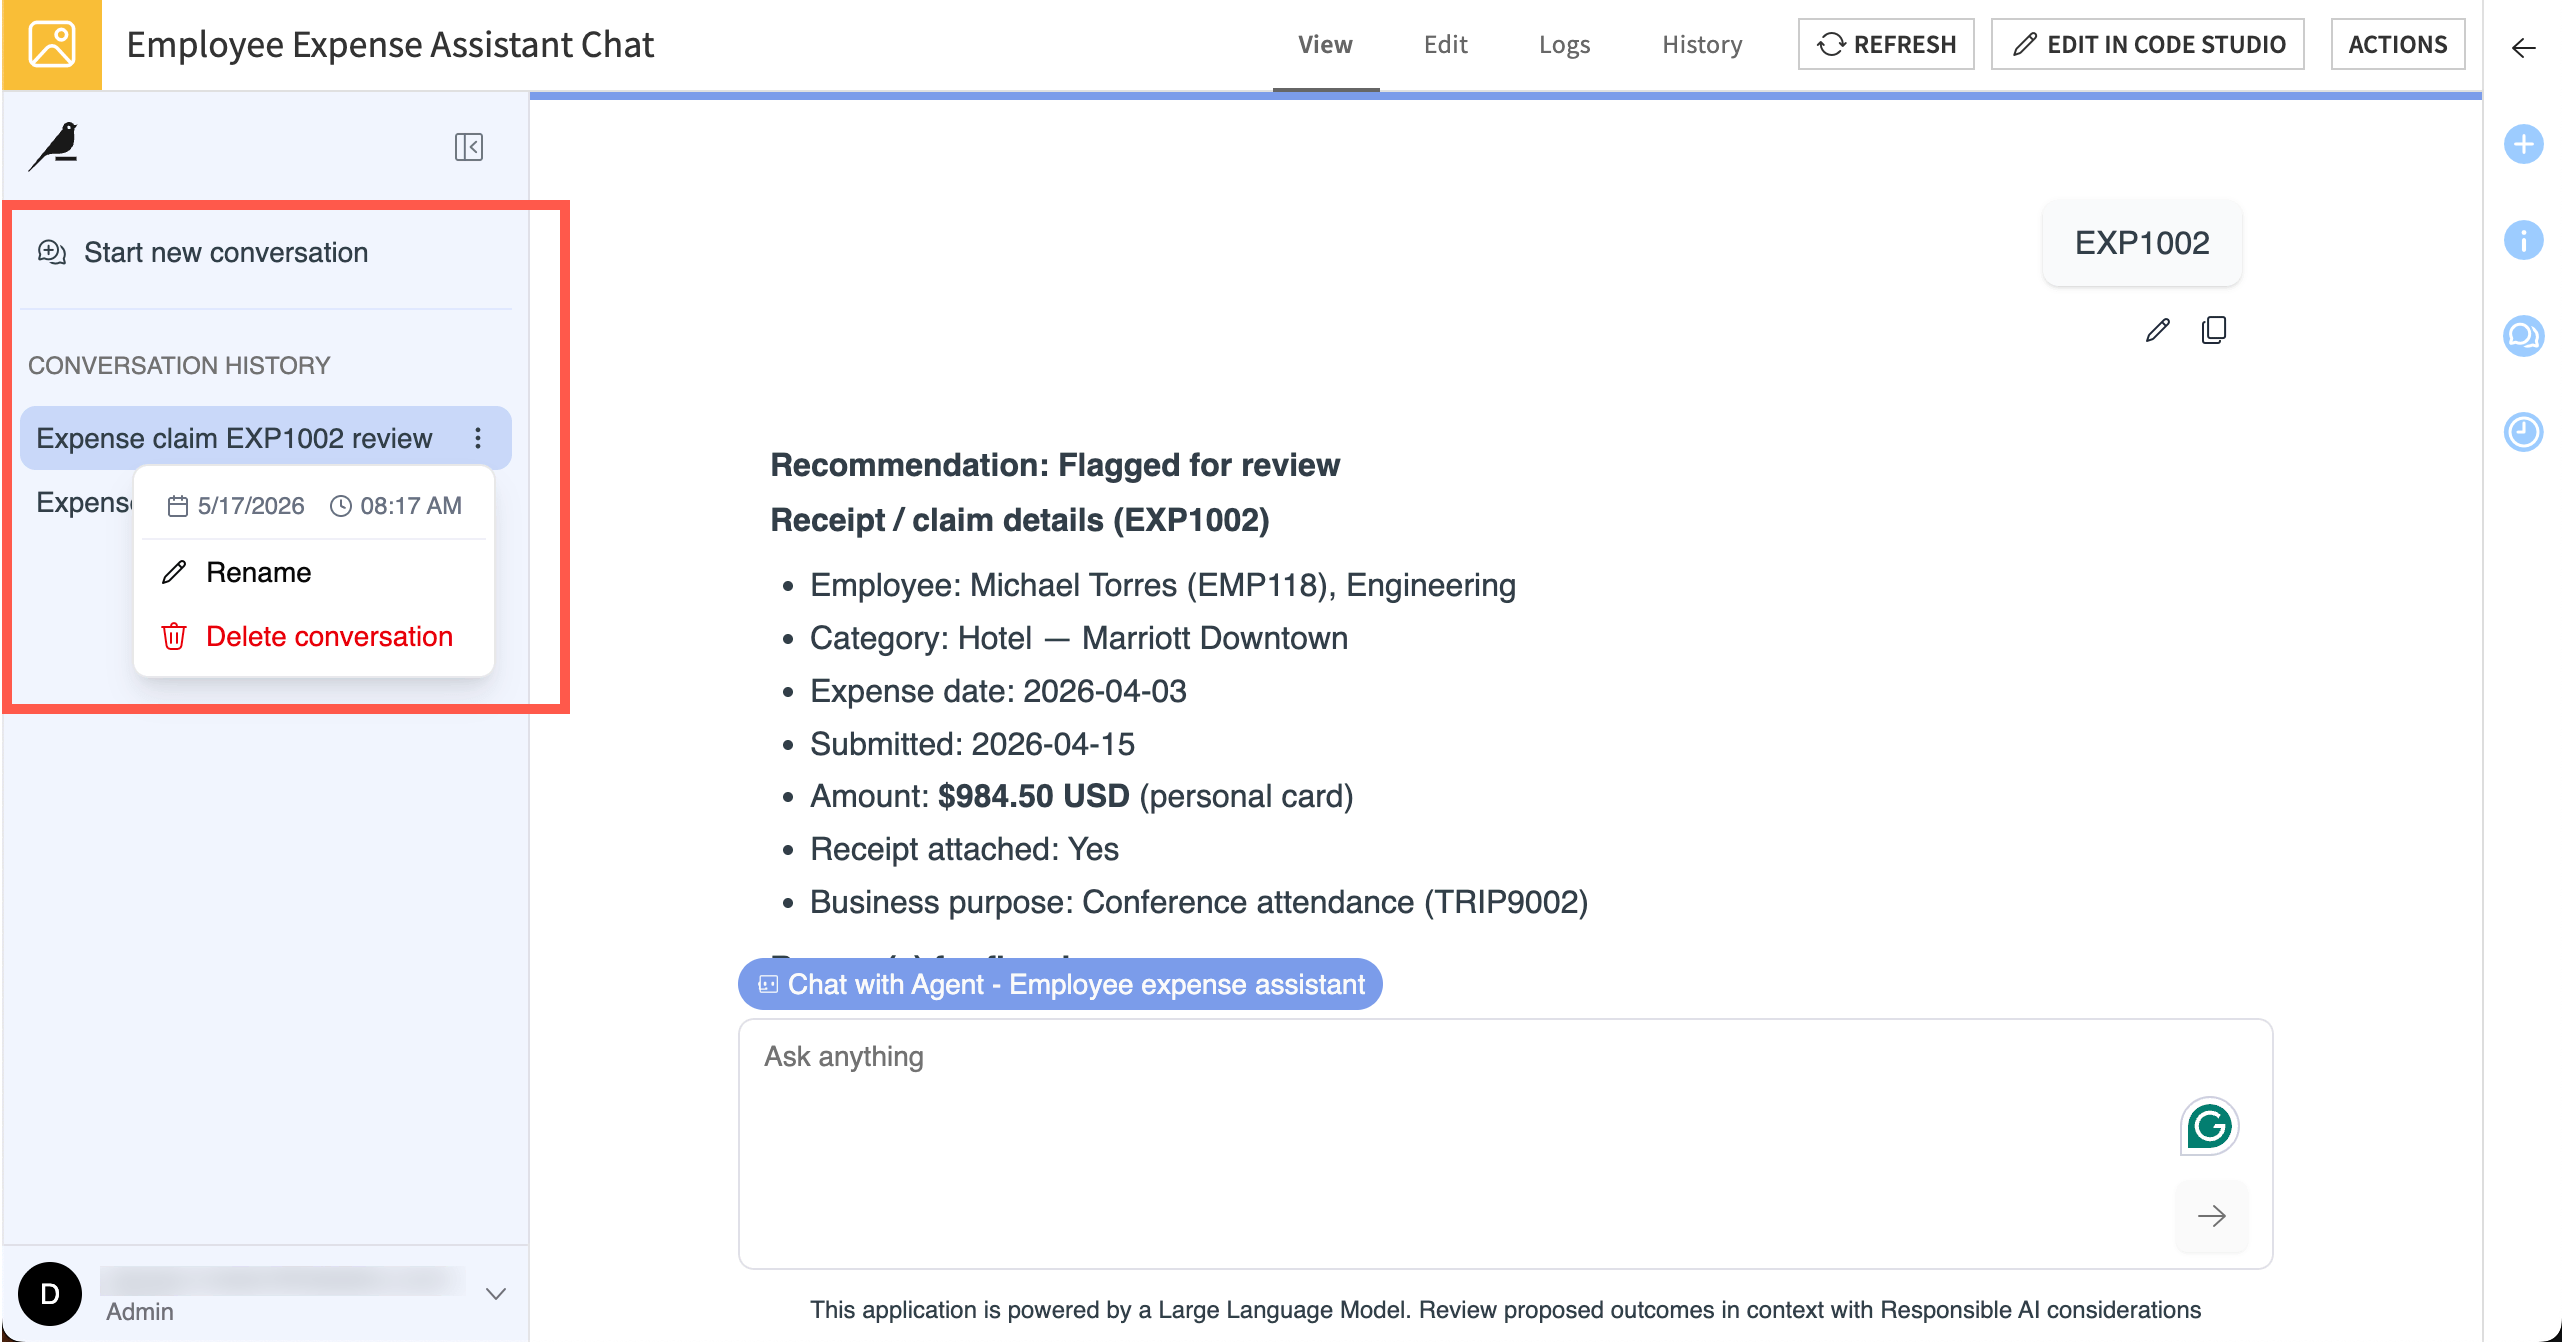
Task: Open the ACTIONS menu button
Action: click(x=2398, y=44)
